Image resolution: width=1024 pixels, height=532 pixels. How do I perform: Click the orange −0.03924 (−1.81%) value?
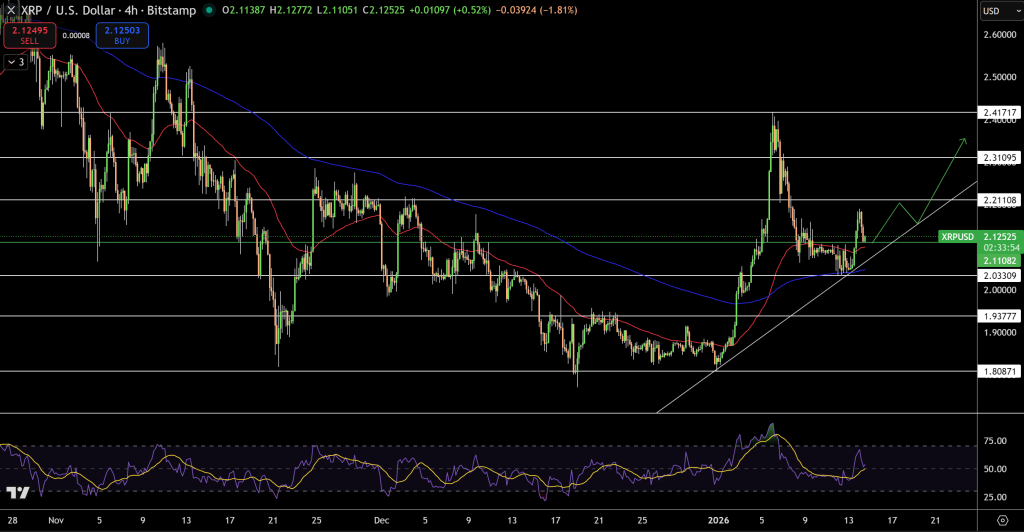click(x=536, y=10)
